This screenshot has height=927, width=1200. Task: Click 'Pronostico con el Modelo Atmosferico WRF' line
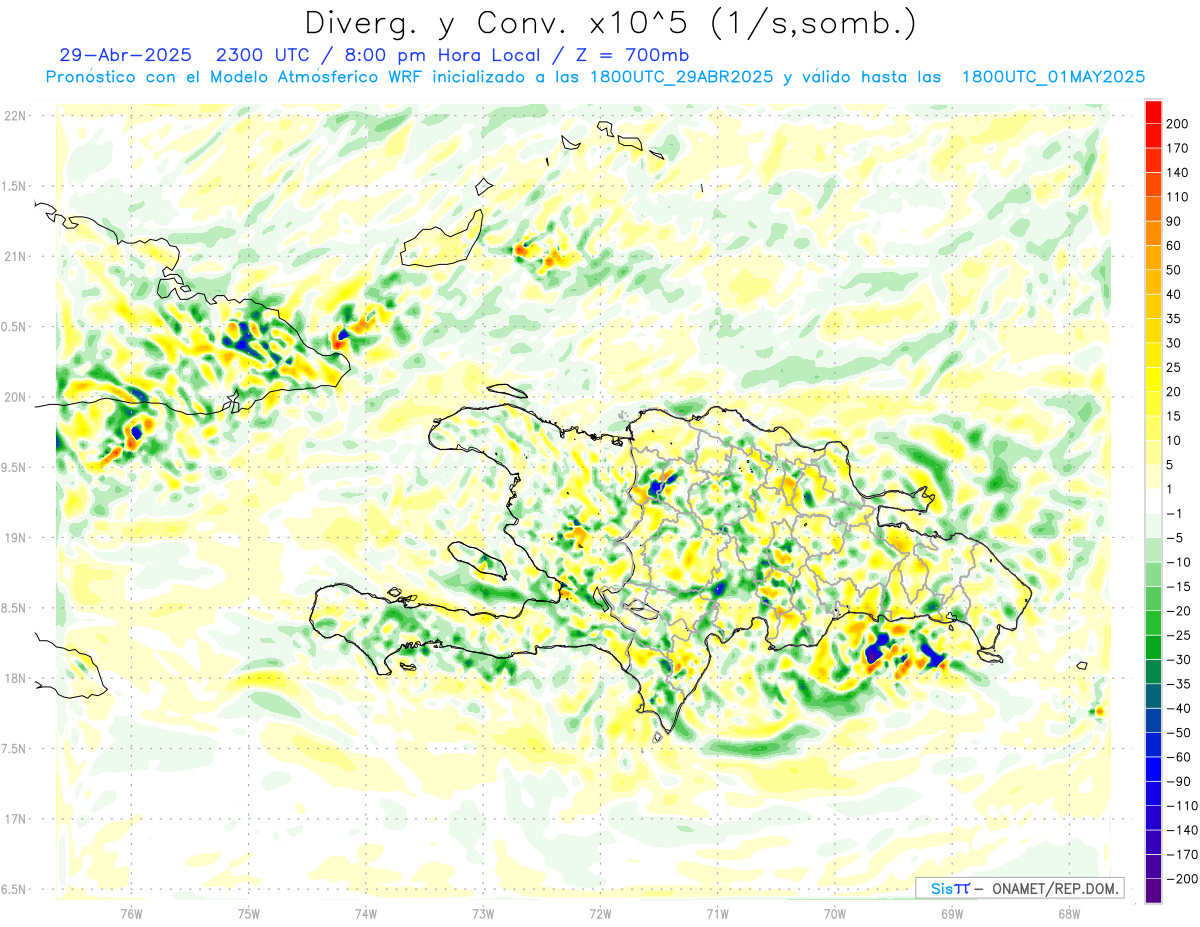tap(236, 77)
